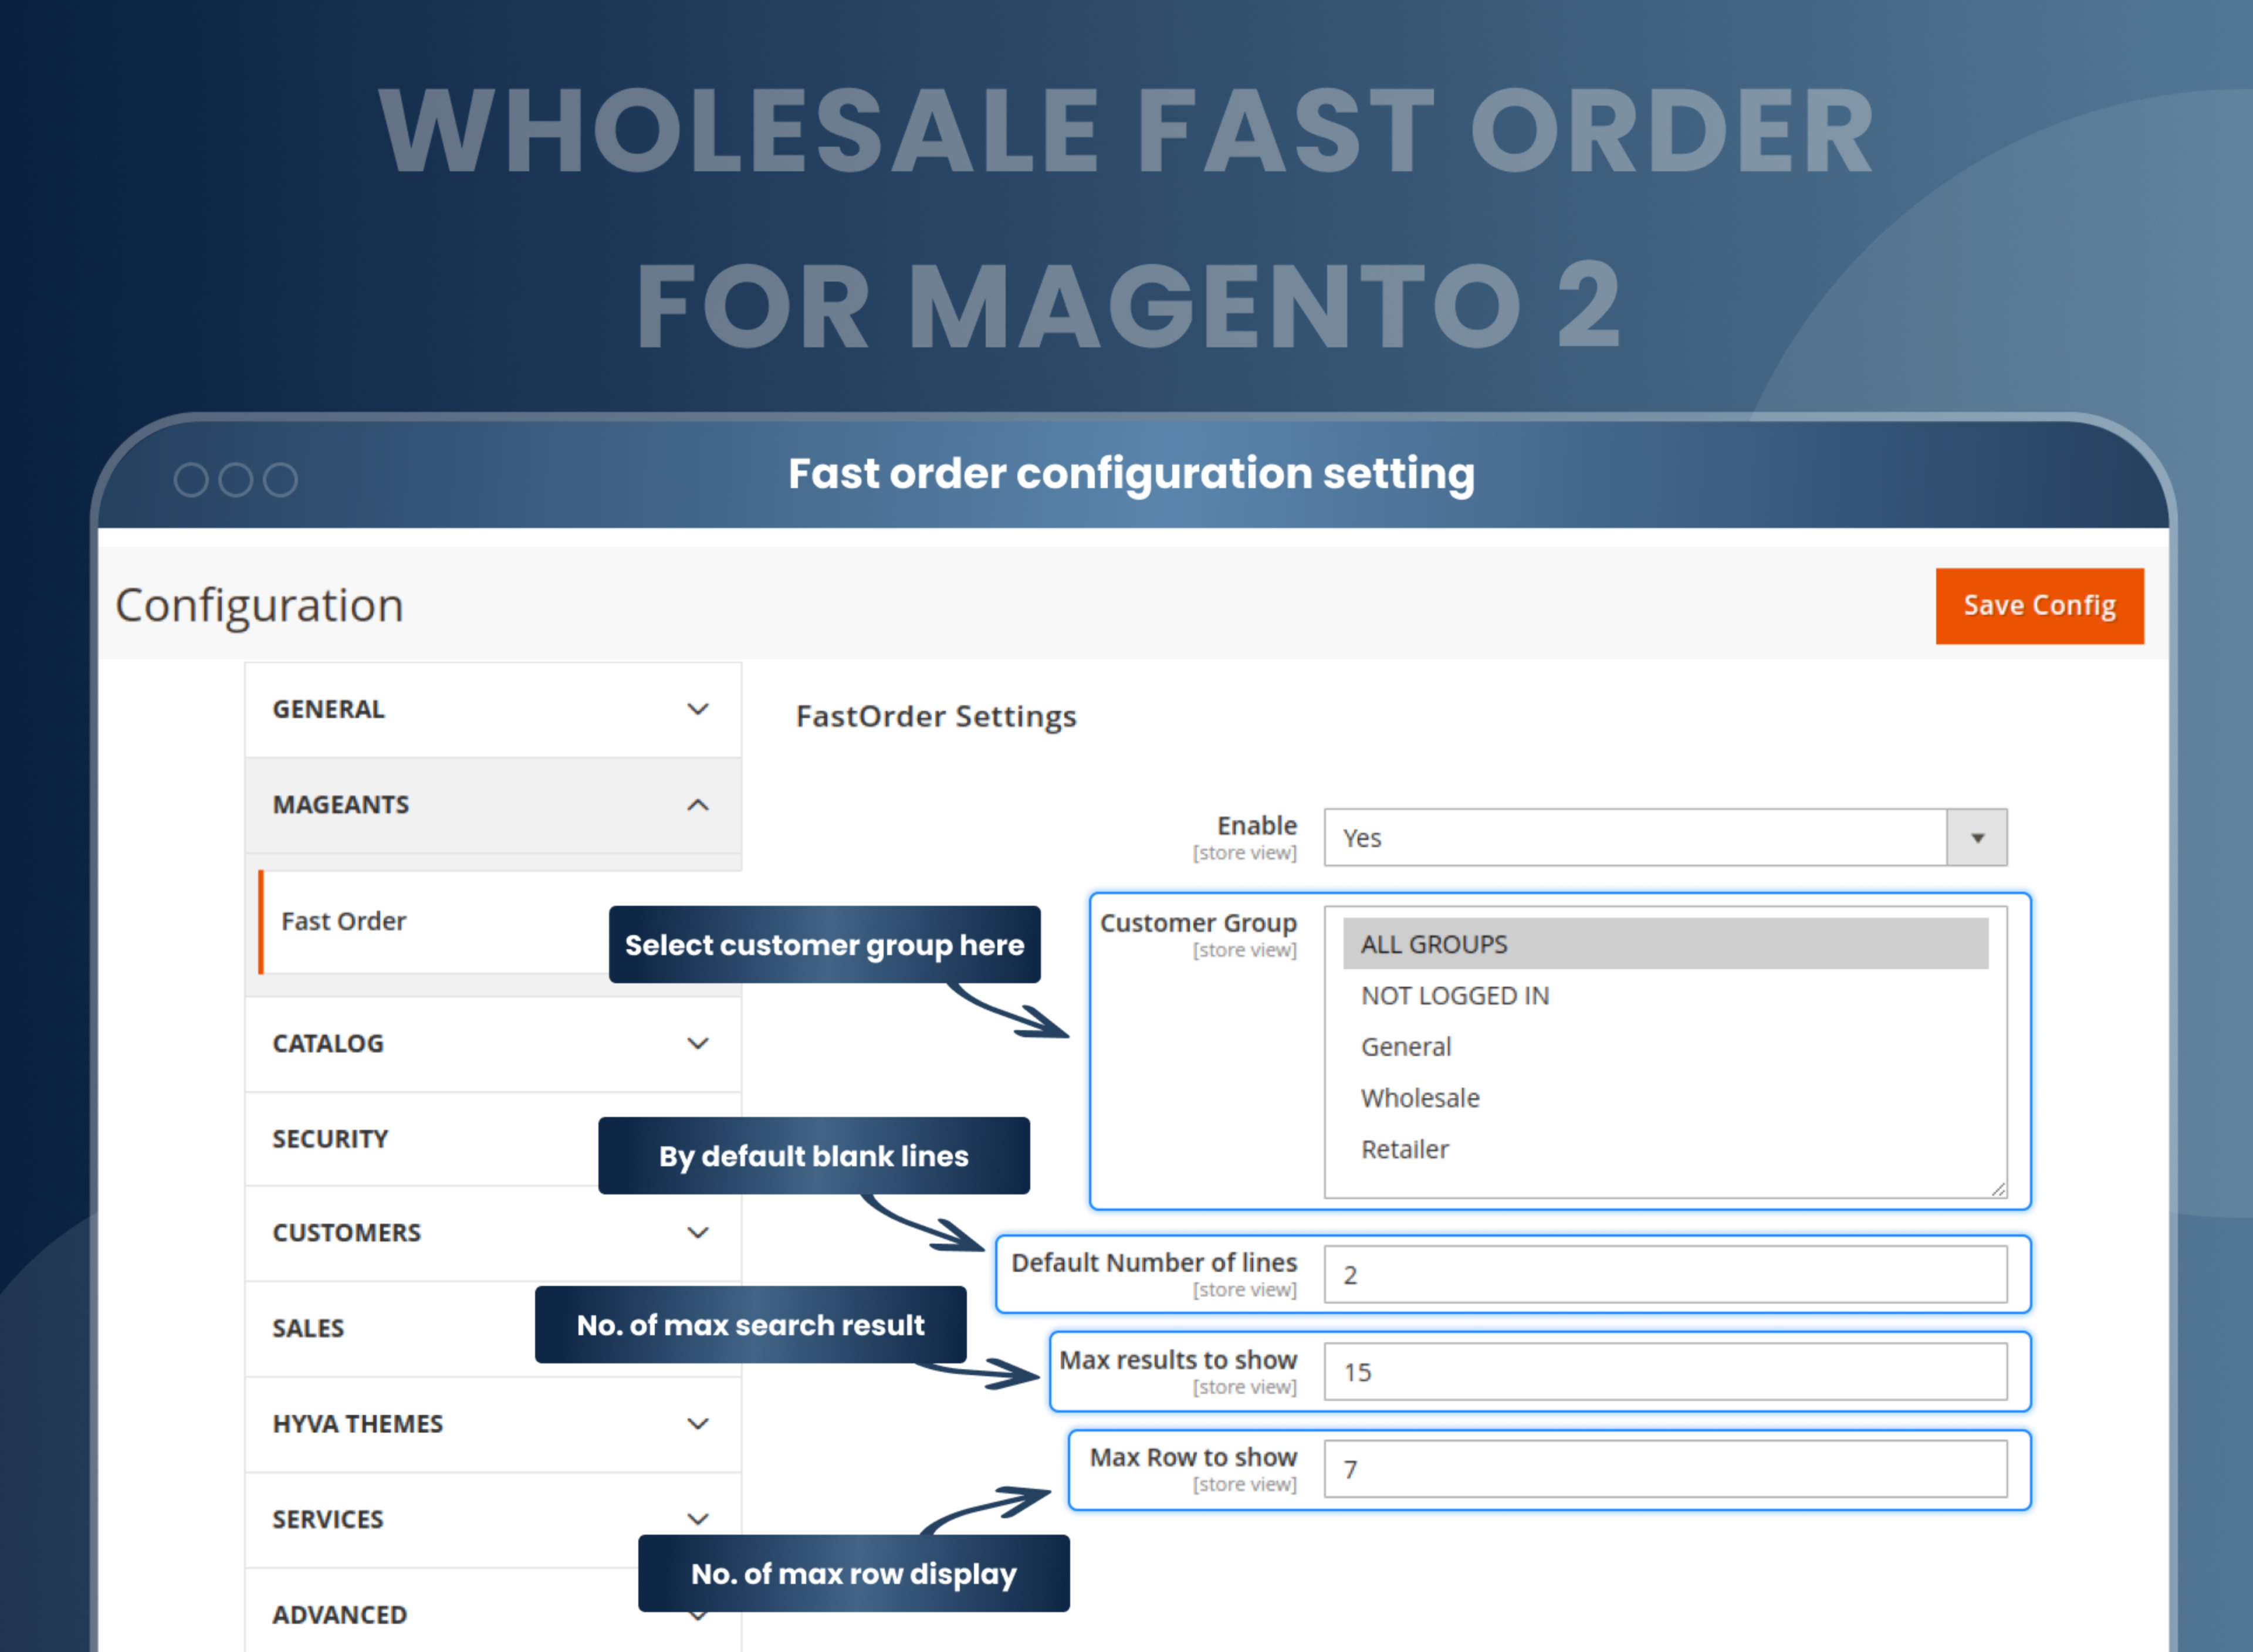Select Wholesale customer group
Viewport: 2253px width, 1652px height.
pos(1420,1097)
